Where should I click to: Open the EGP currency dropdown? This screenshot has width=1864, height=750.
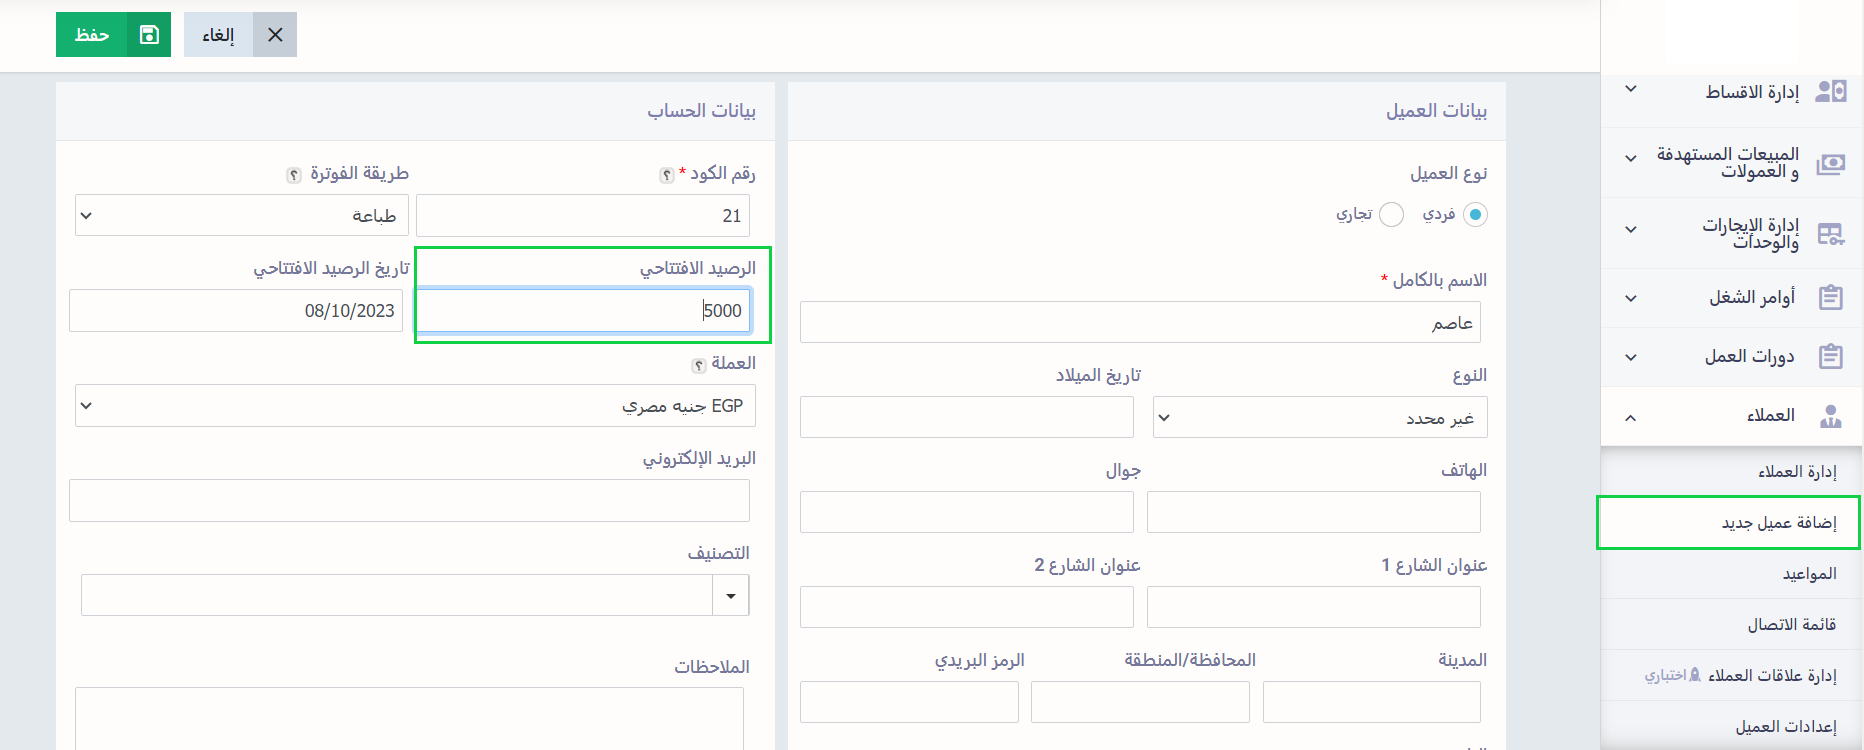point(414,406)
